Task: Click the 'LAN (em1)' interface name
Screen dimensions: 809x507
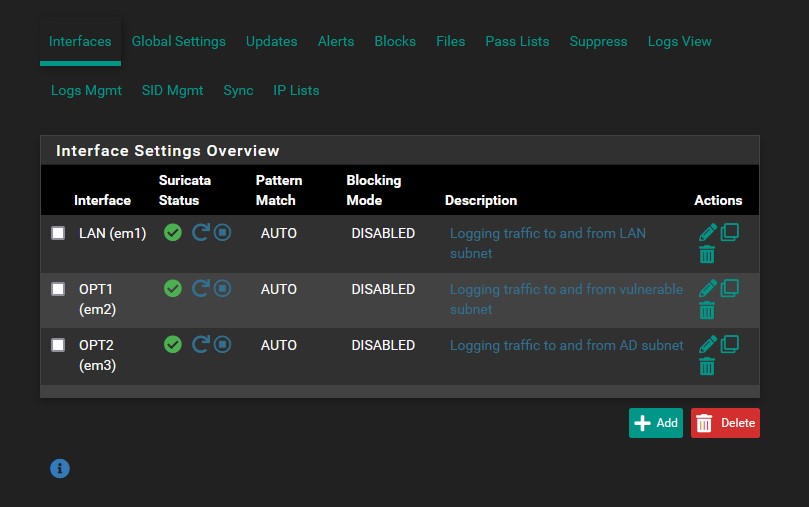Action: pyautogui.click(x=112, y=233)
